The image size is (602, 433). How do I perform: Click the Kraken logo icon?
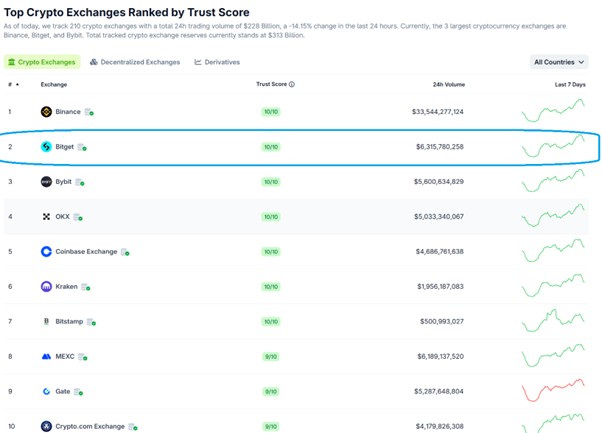pos(46,286)
